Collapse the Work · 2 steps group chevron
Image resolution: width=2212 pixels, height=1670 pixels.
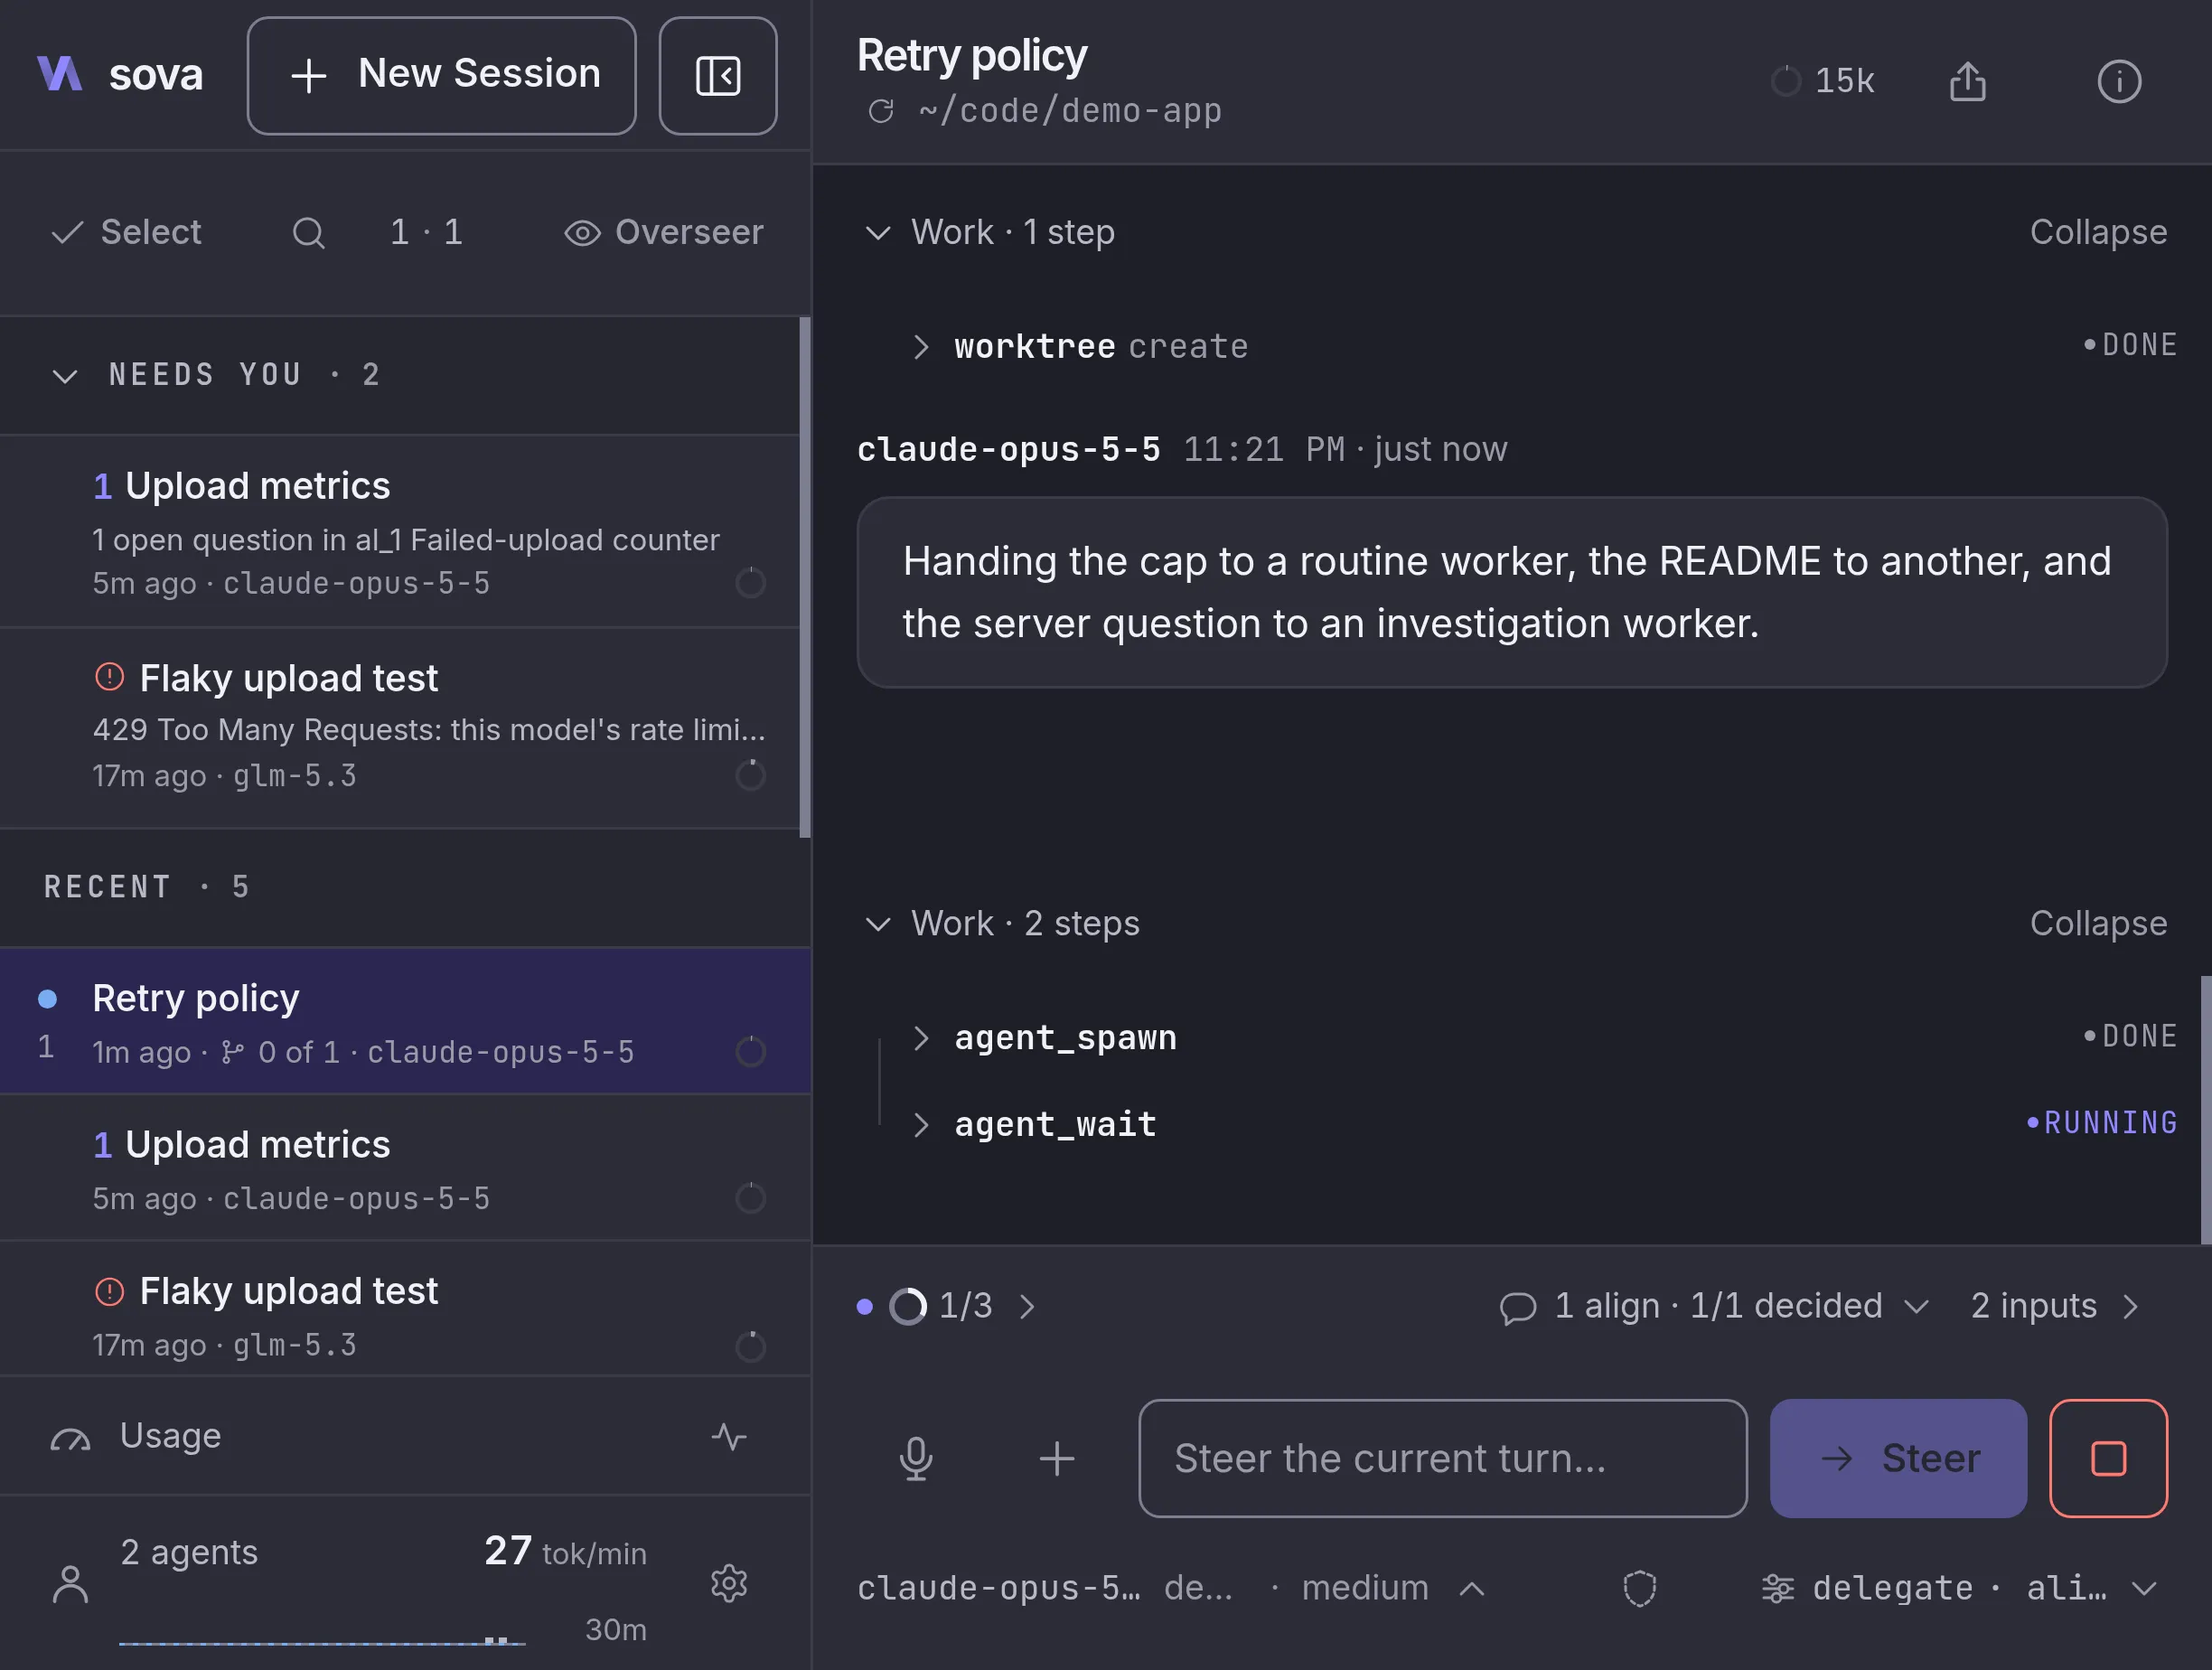pyautogui.click(x=877, y=924)
